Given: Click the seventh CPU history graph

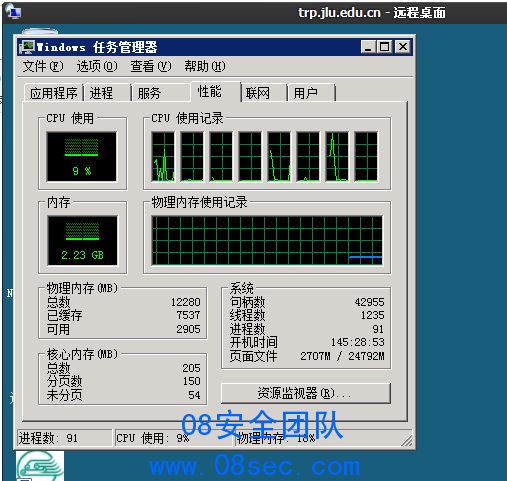Looking at the screenshot, I should coord(337,156).
